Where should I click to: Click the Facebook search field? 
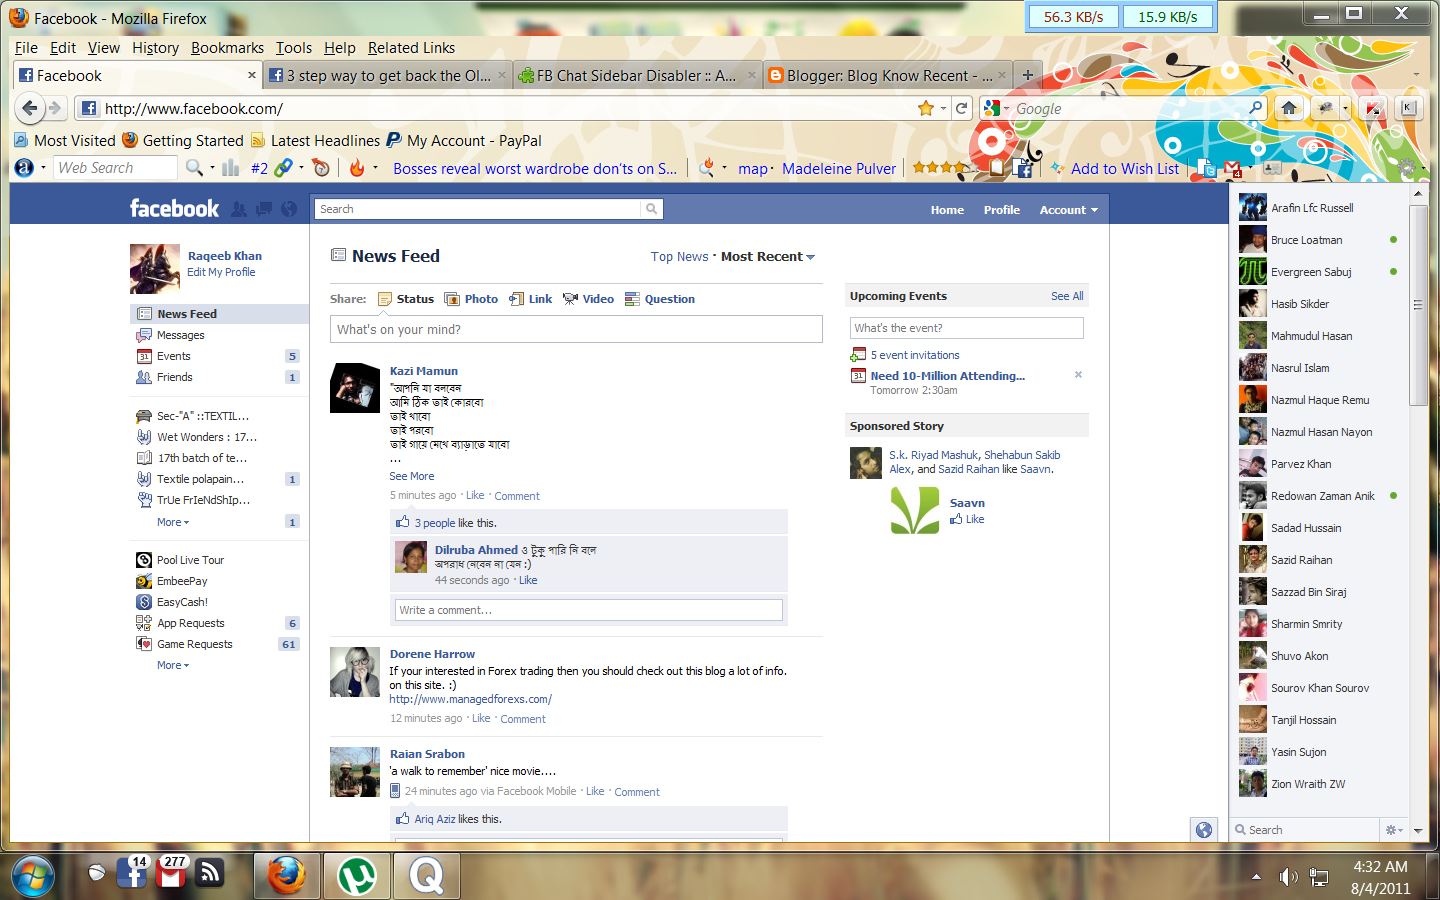(480, 209)
